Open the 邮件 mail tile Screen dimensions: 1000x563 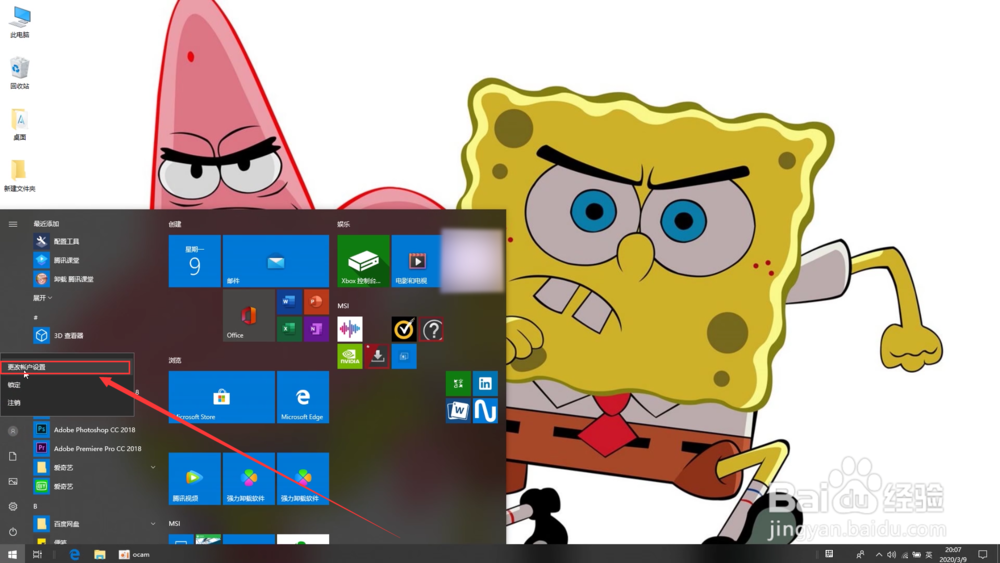pos(276,261)
